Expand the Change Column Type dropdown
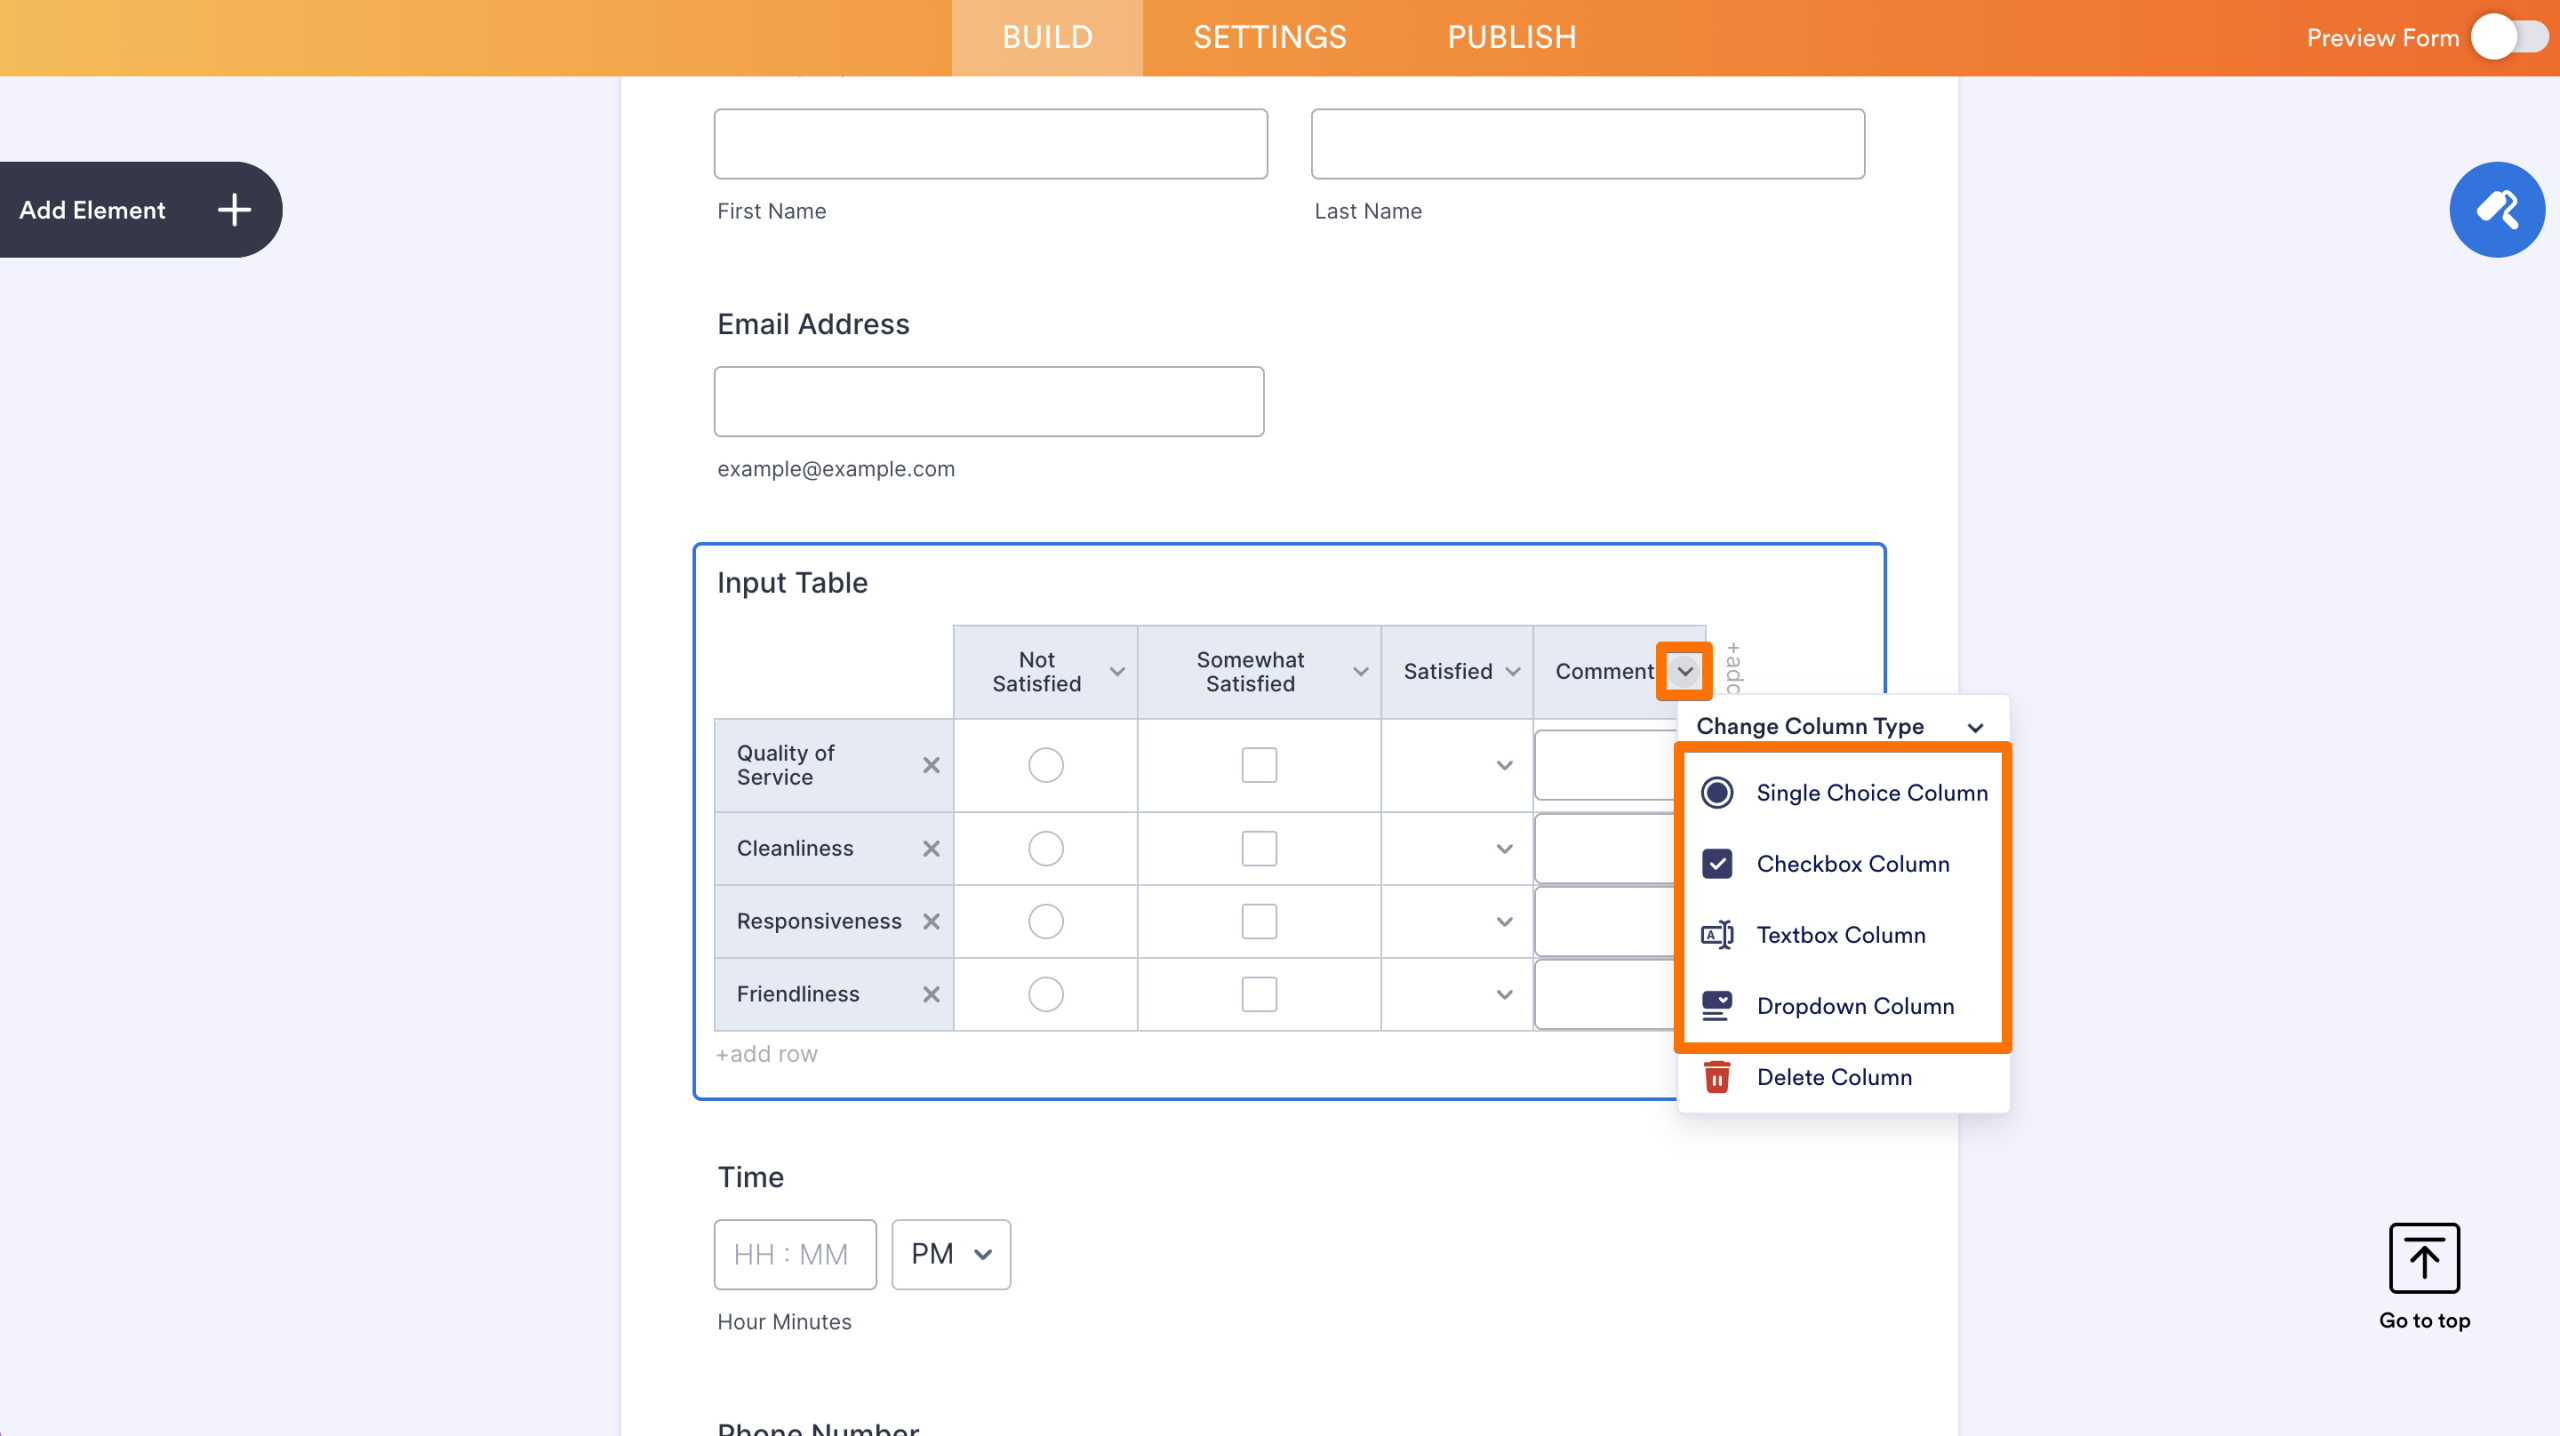 coord(1975,726)
